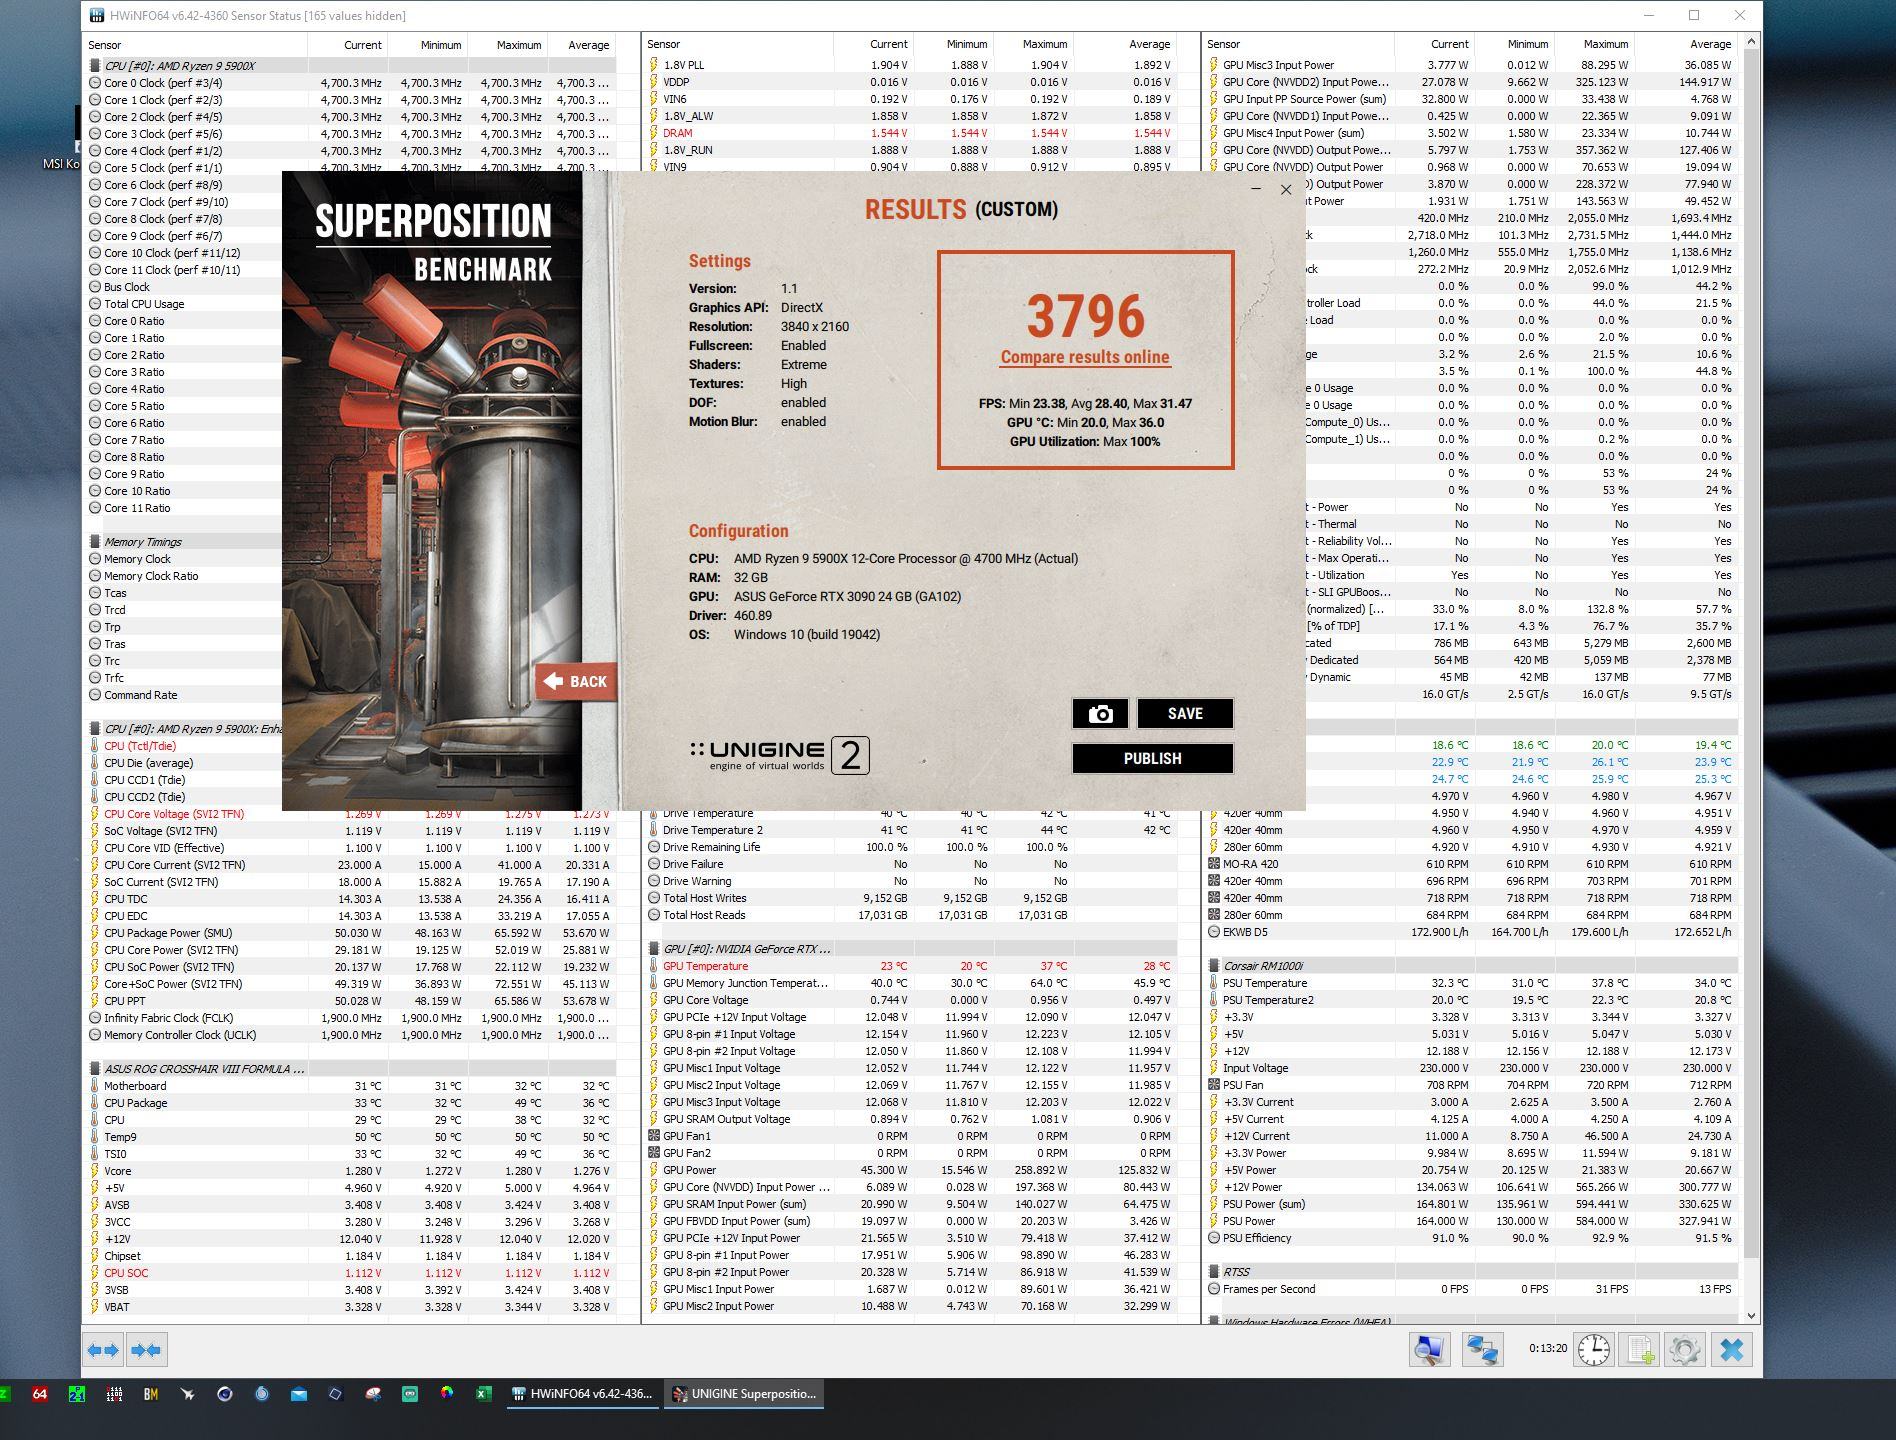Click the clock icon beside the 0:13:20 timer

(1594, 1350)
